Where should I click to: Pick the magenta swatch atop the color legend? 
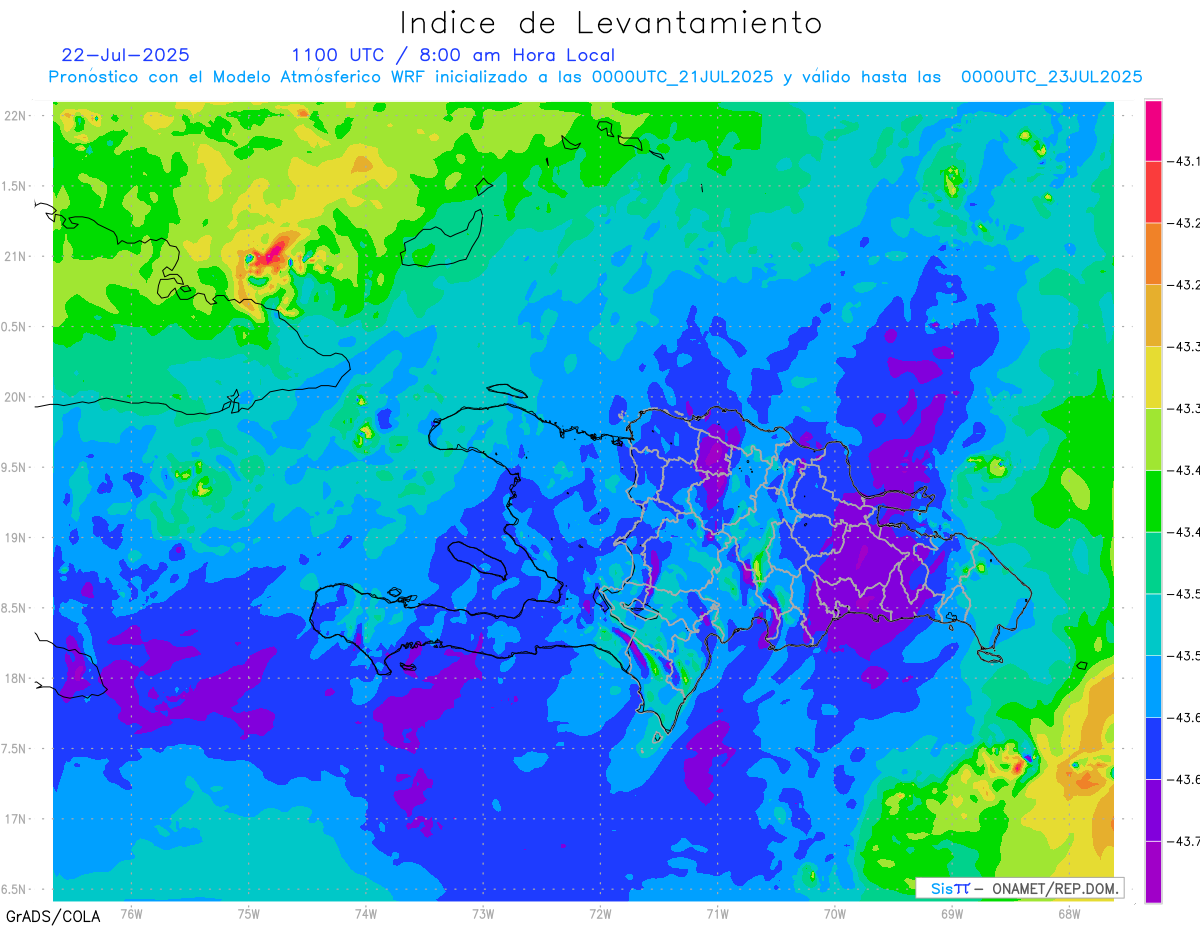[x=1153, y=130]
